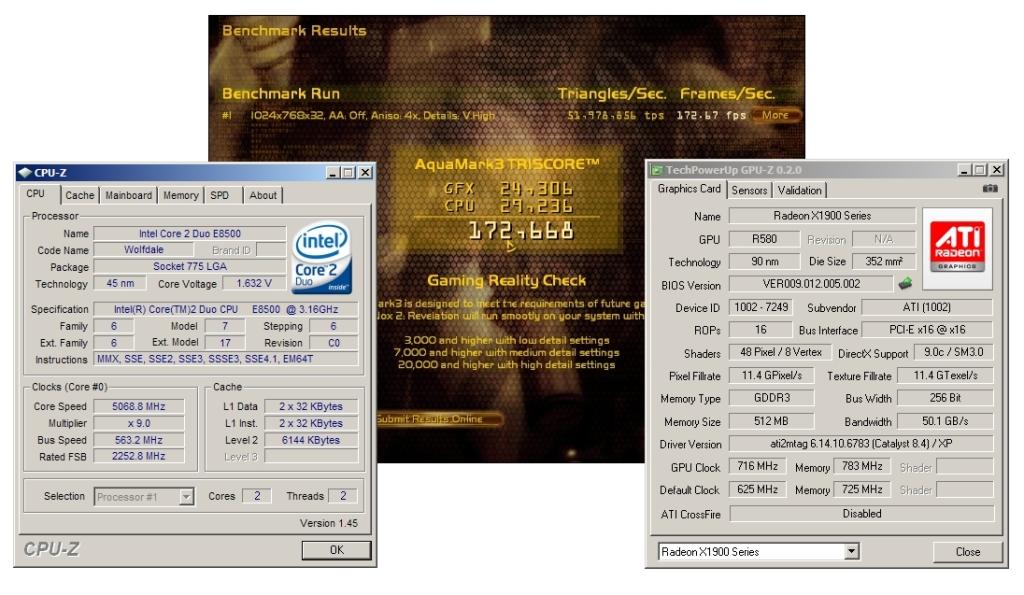The image size is (1024, 595).
Task: Click the Intel Core 2 Duo logo in CPU-Z
Action: (x=322, y=258)
